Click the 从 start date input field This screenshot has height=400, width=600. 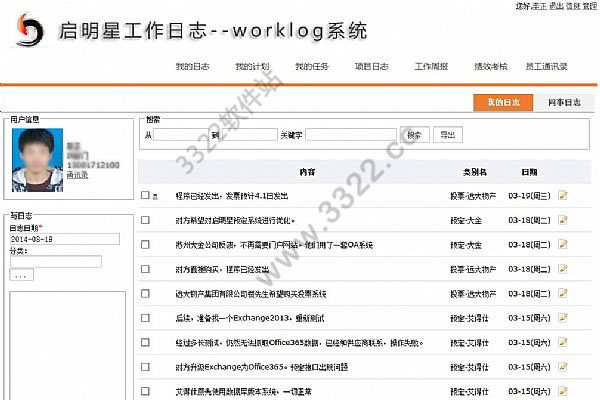click(181, 135)
